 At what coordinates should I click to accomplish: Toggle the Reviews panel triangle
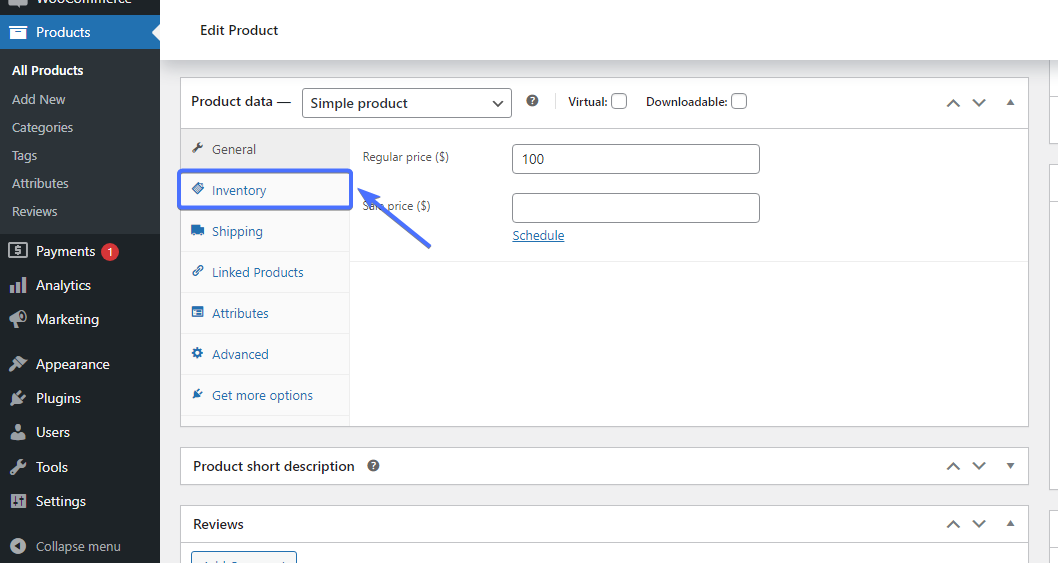tap(1010, 524)
